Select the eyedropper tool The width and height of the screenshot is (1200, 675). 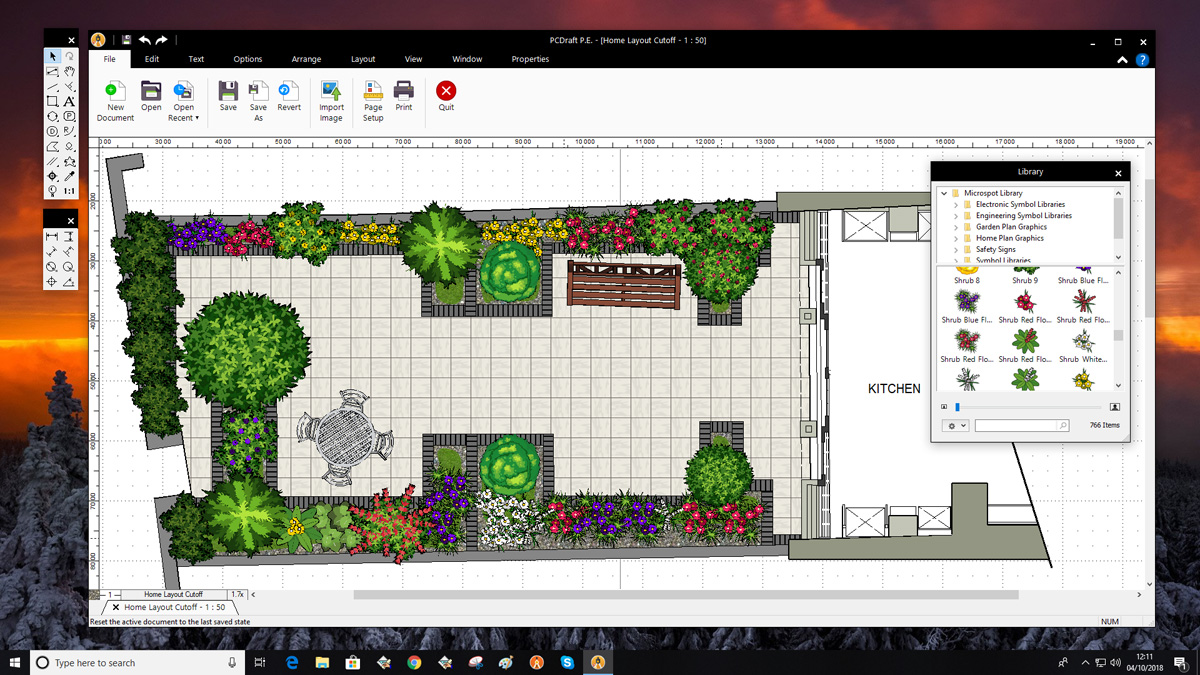click(69, 176)
